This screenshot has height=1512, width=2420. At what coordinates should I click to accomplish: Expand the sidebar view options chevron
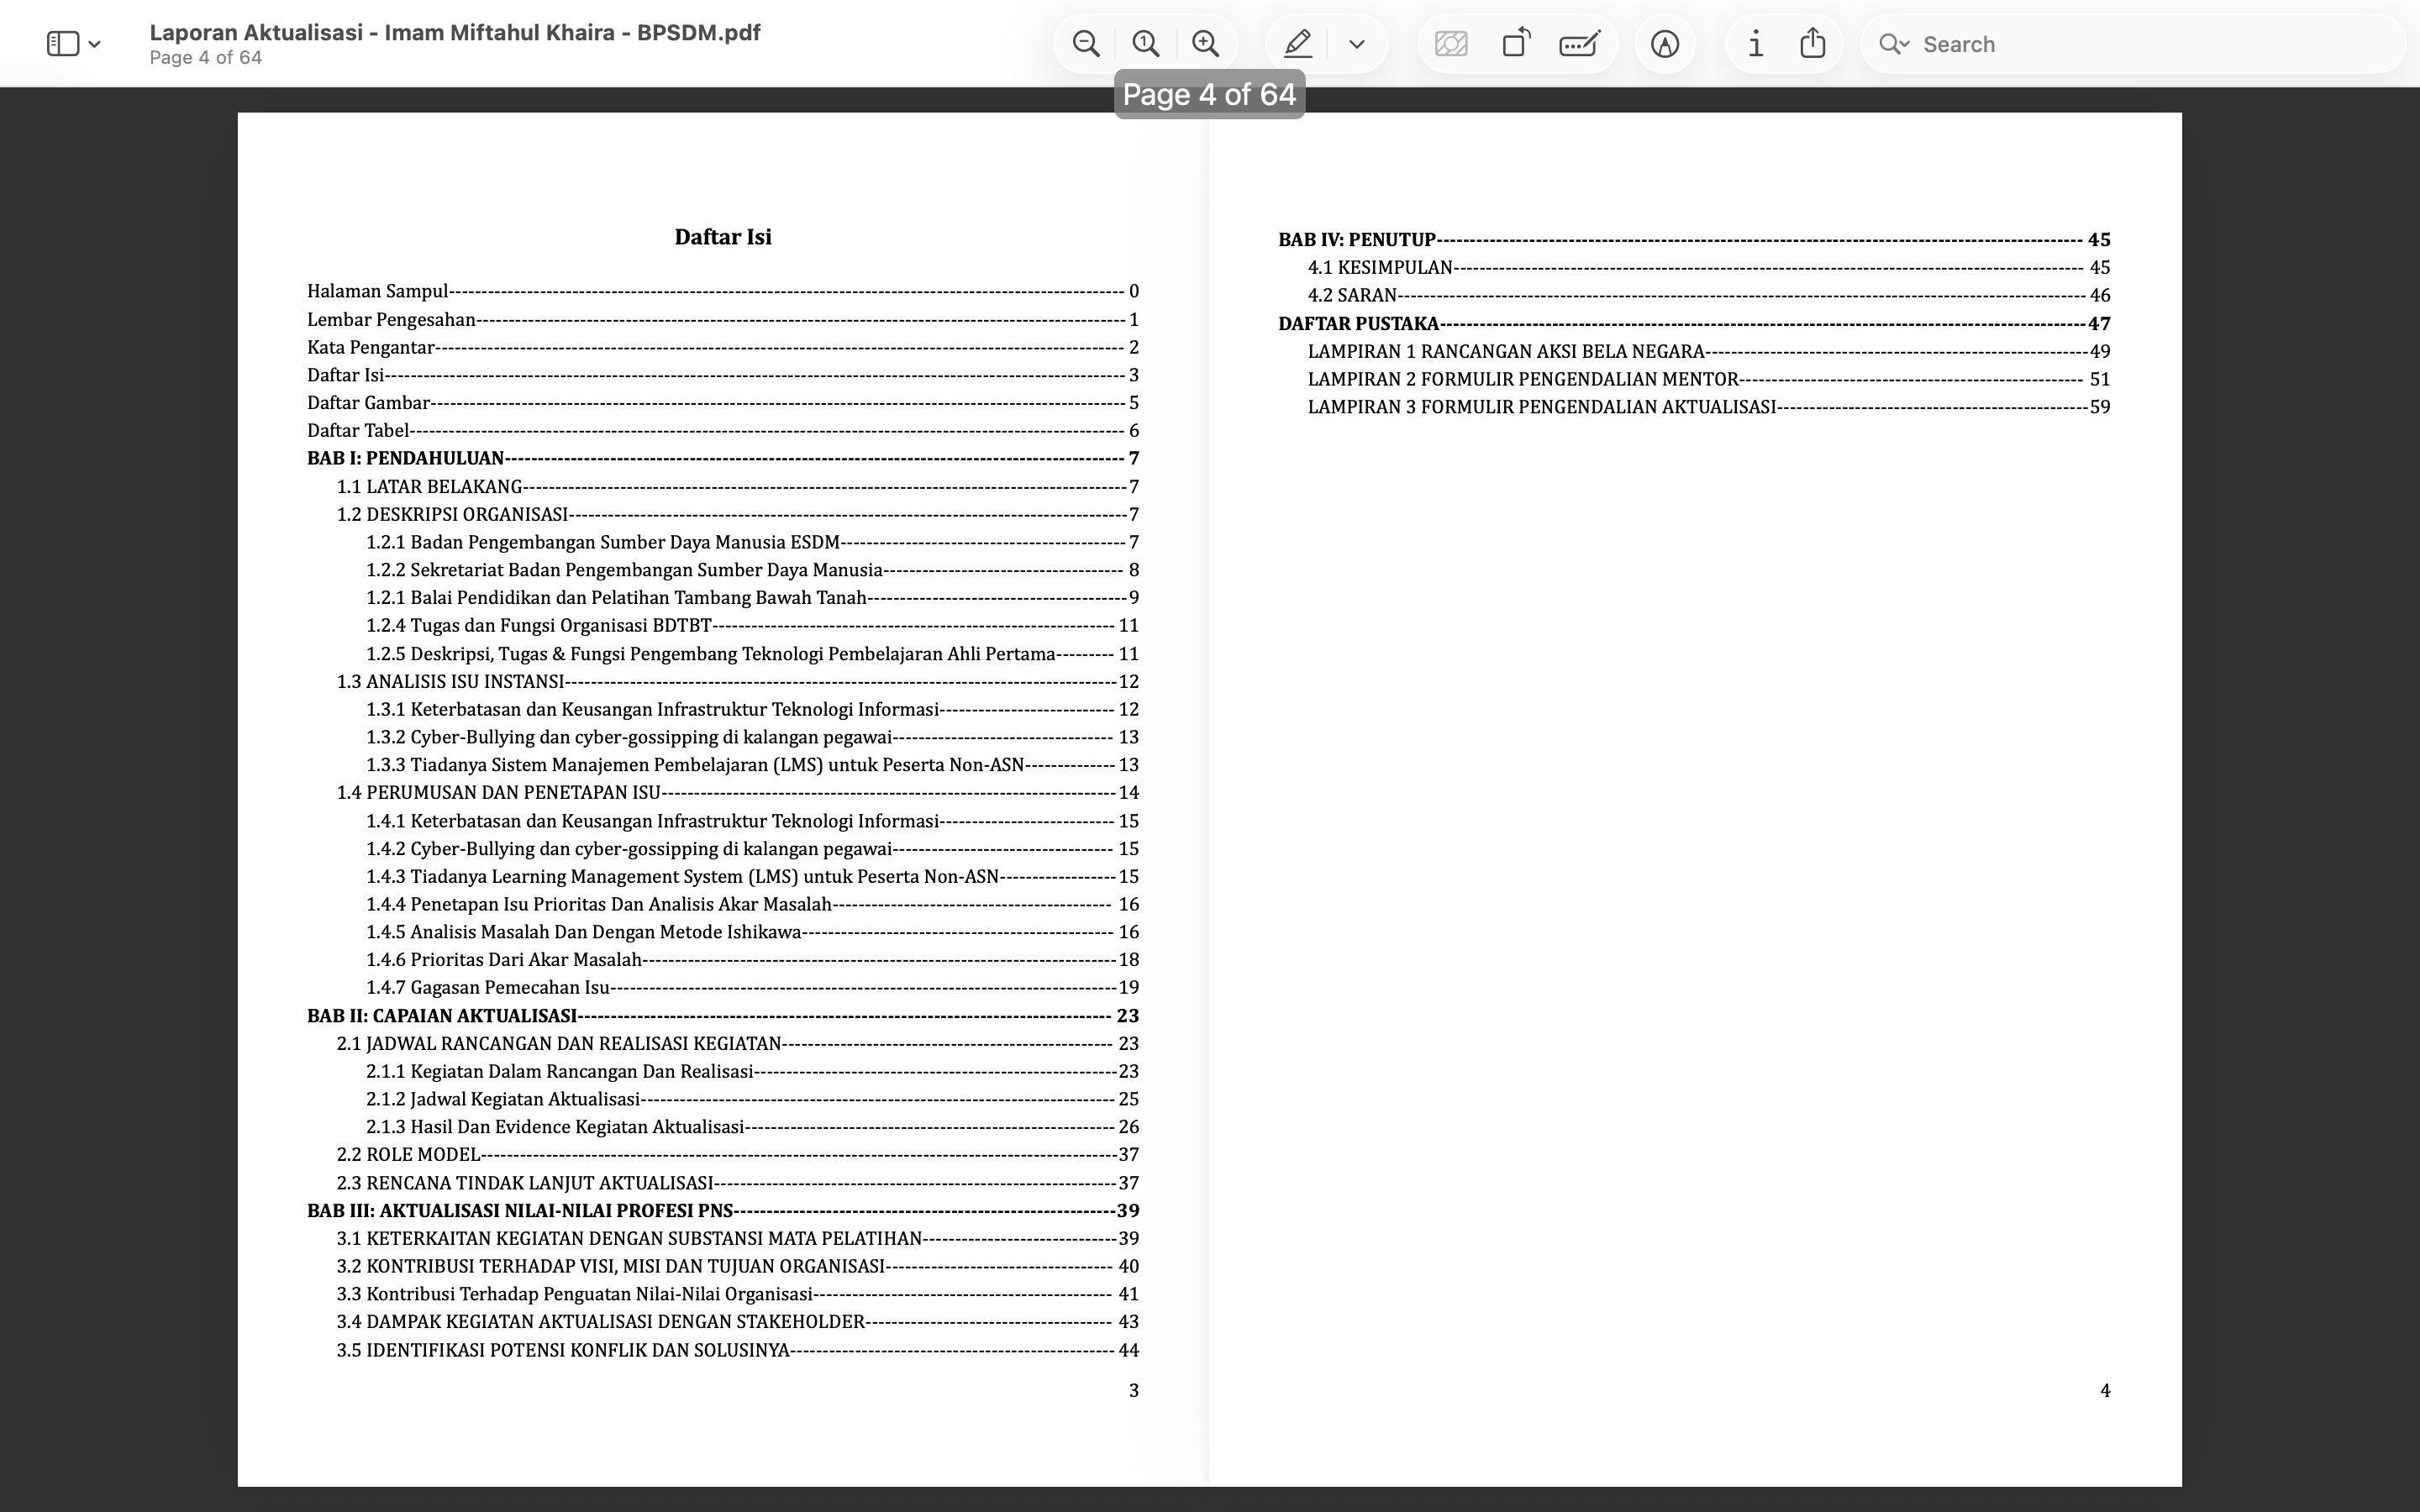pos(95,44)
